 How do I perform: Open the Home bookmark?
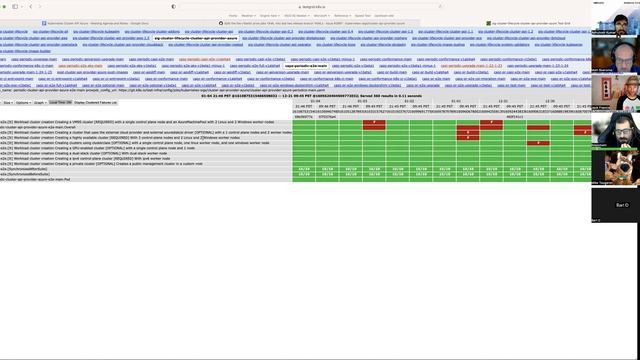point(233,16)
